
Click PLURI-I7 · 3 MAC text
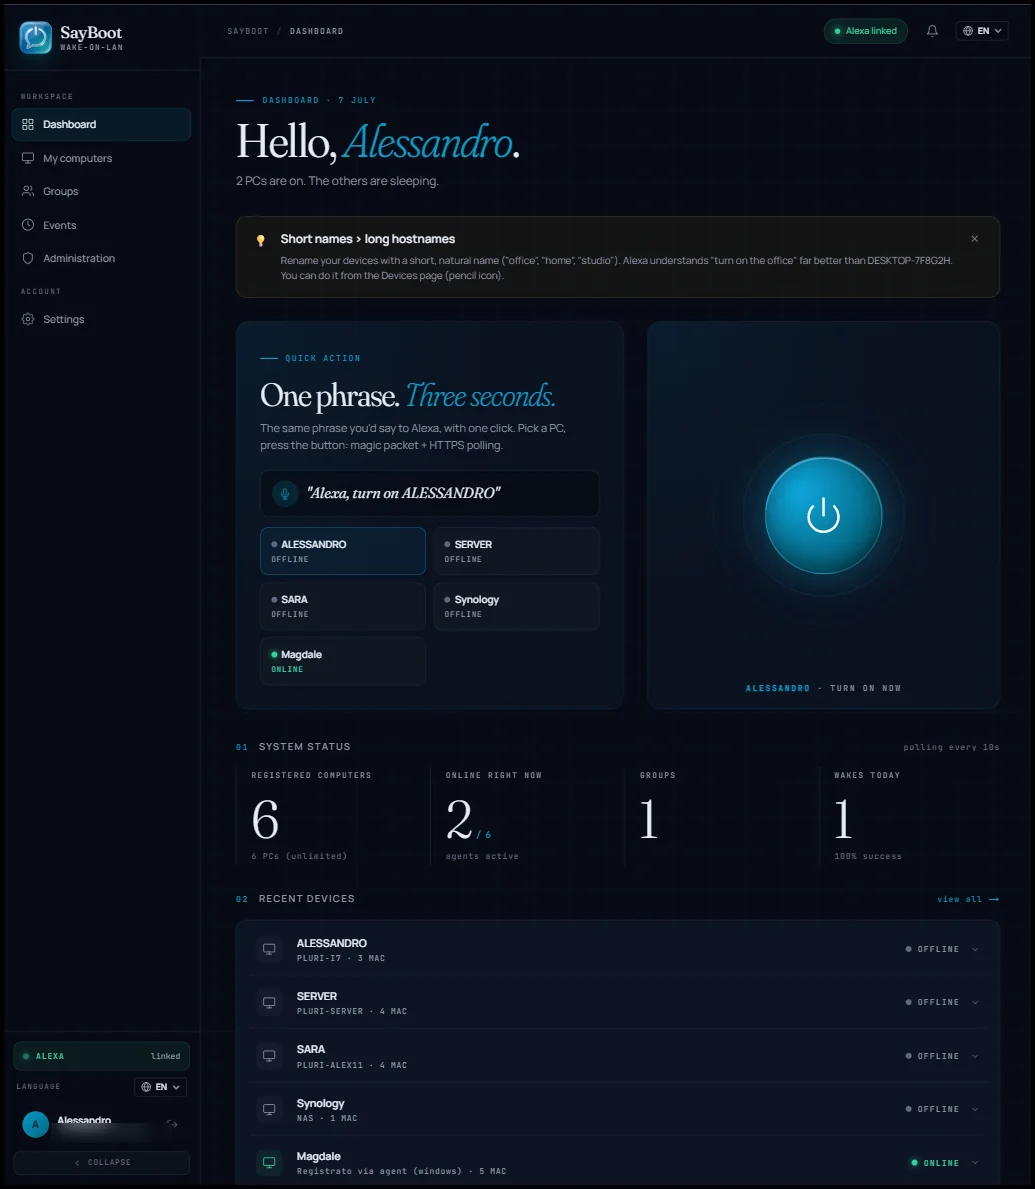point(340,958)
